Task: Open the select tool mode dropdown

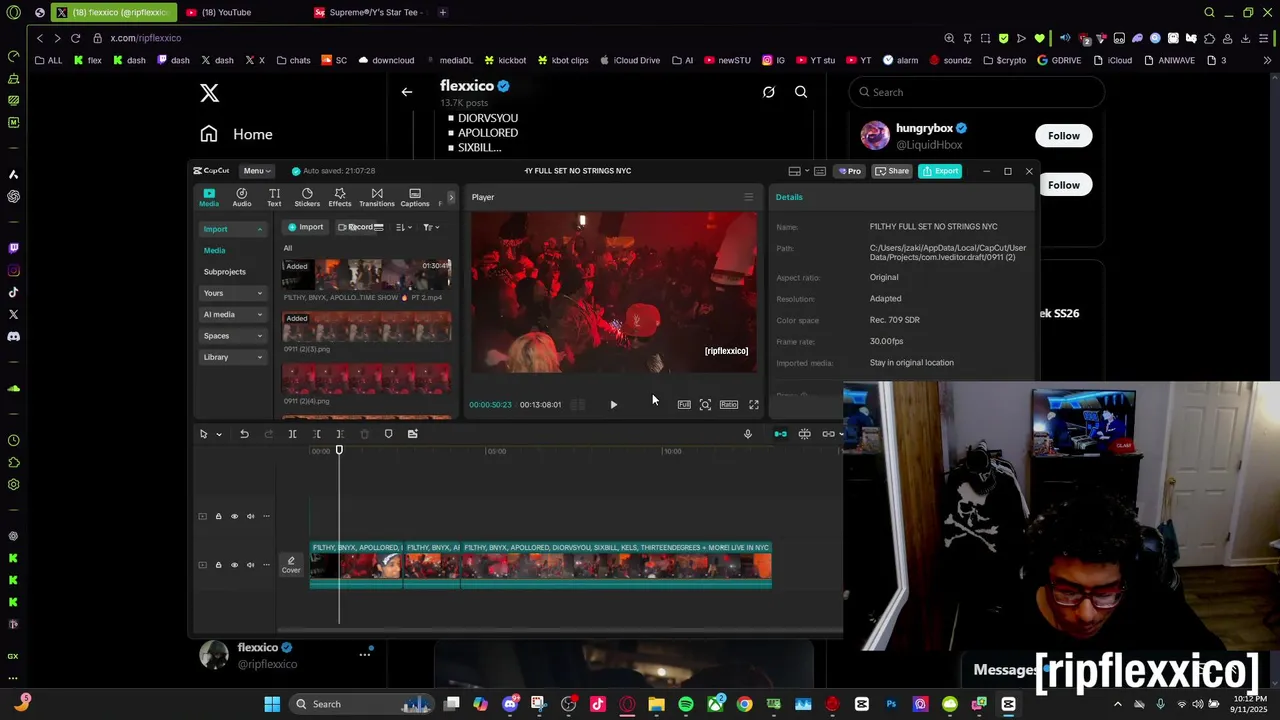Action: click(x=219, y=434)
